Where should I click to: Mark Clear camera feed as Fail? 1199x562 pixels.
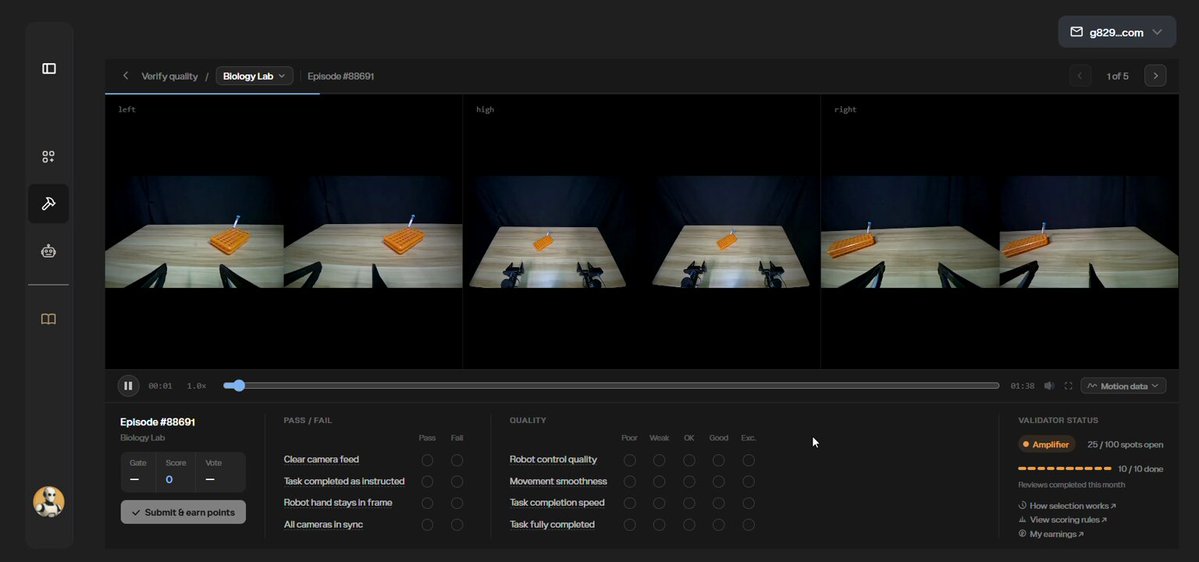[457, 460]
